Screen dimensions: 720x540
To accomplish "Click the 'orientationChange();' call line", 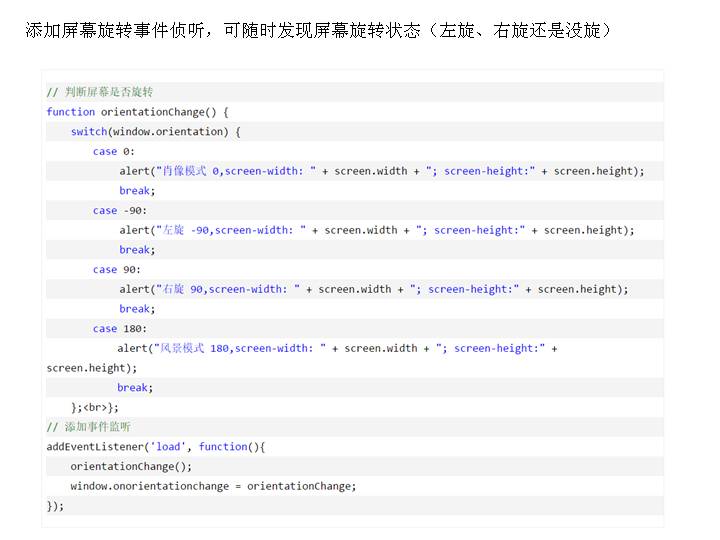I will (131, 466).
